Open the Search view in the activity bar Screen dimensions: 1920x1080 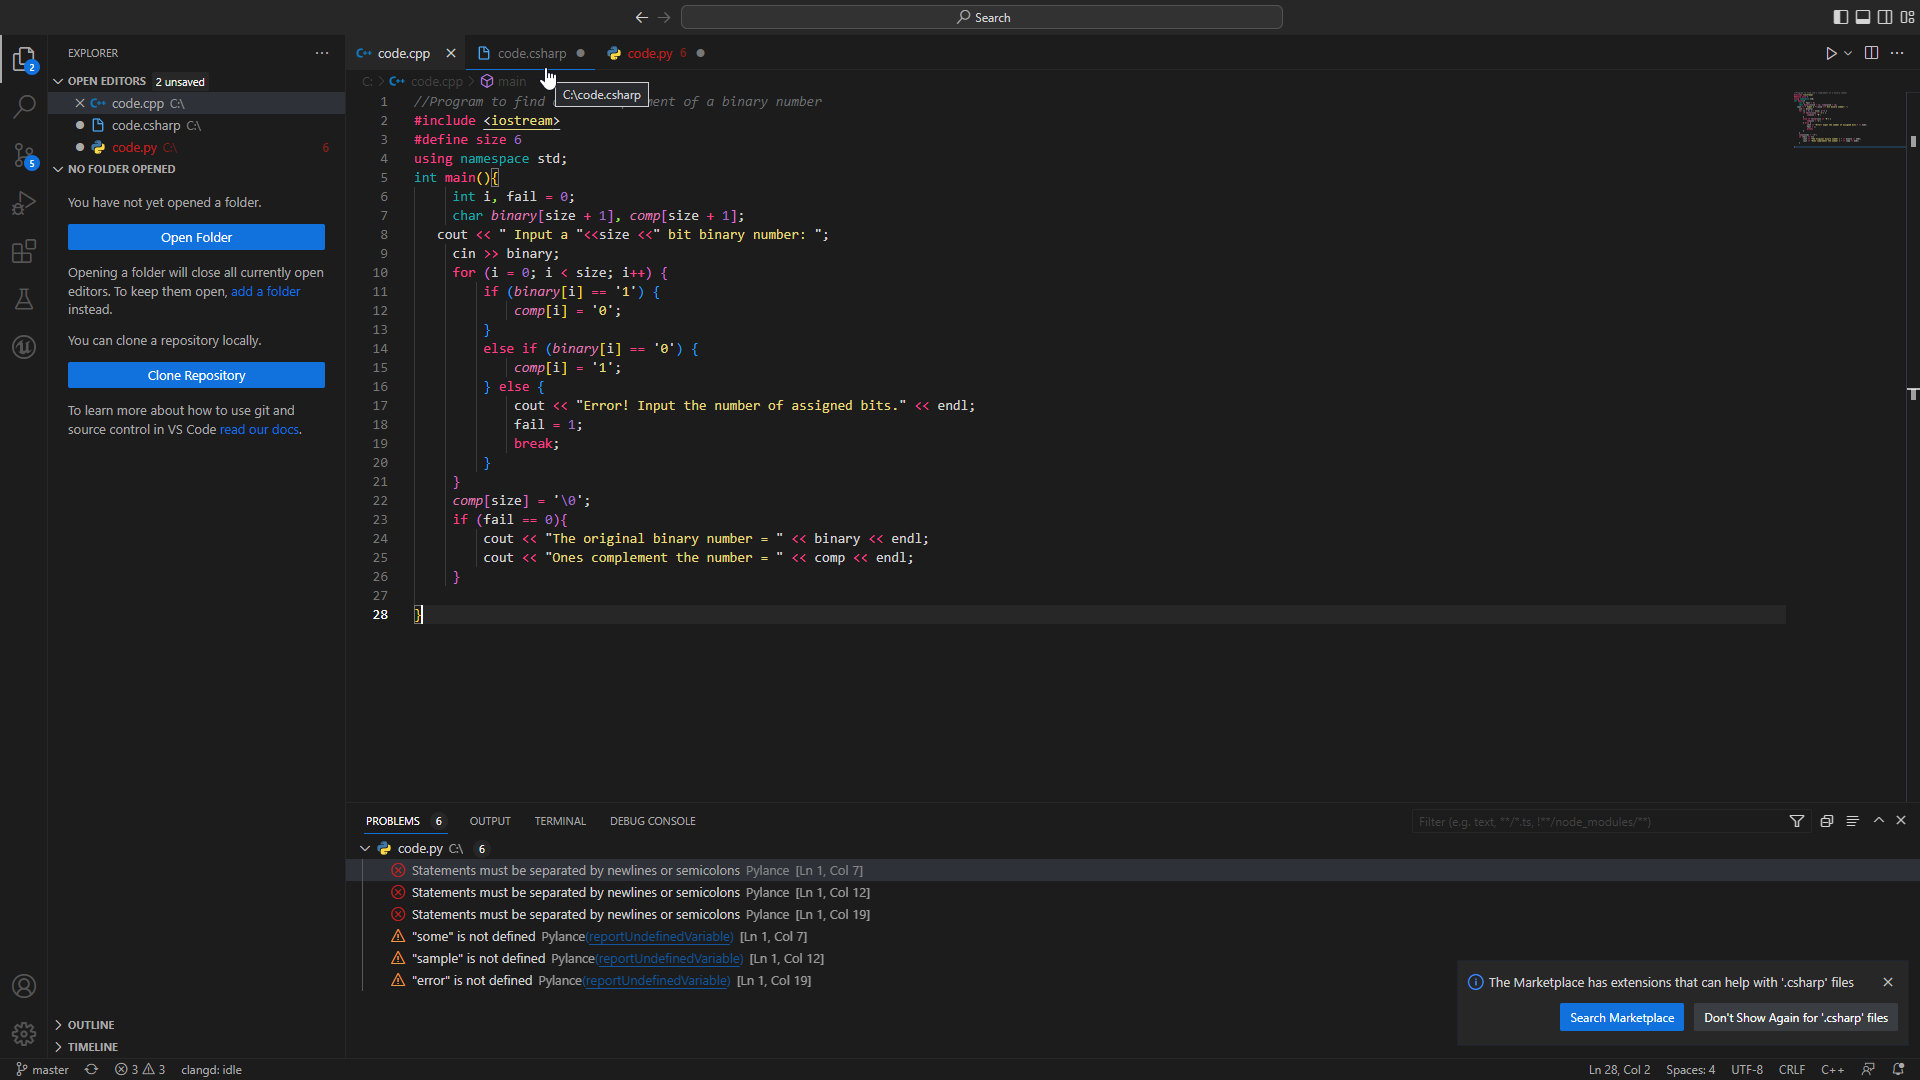pos(24,106)
